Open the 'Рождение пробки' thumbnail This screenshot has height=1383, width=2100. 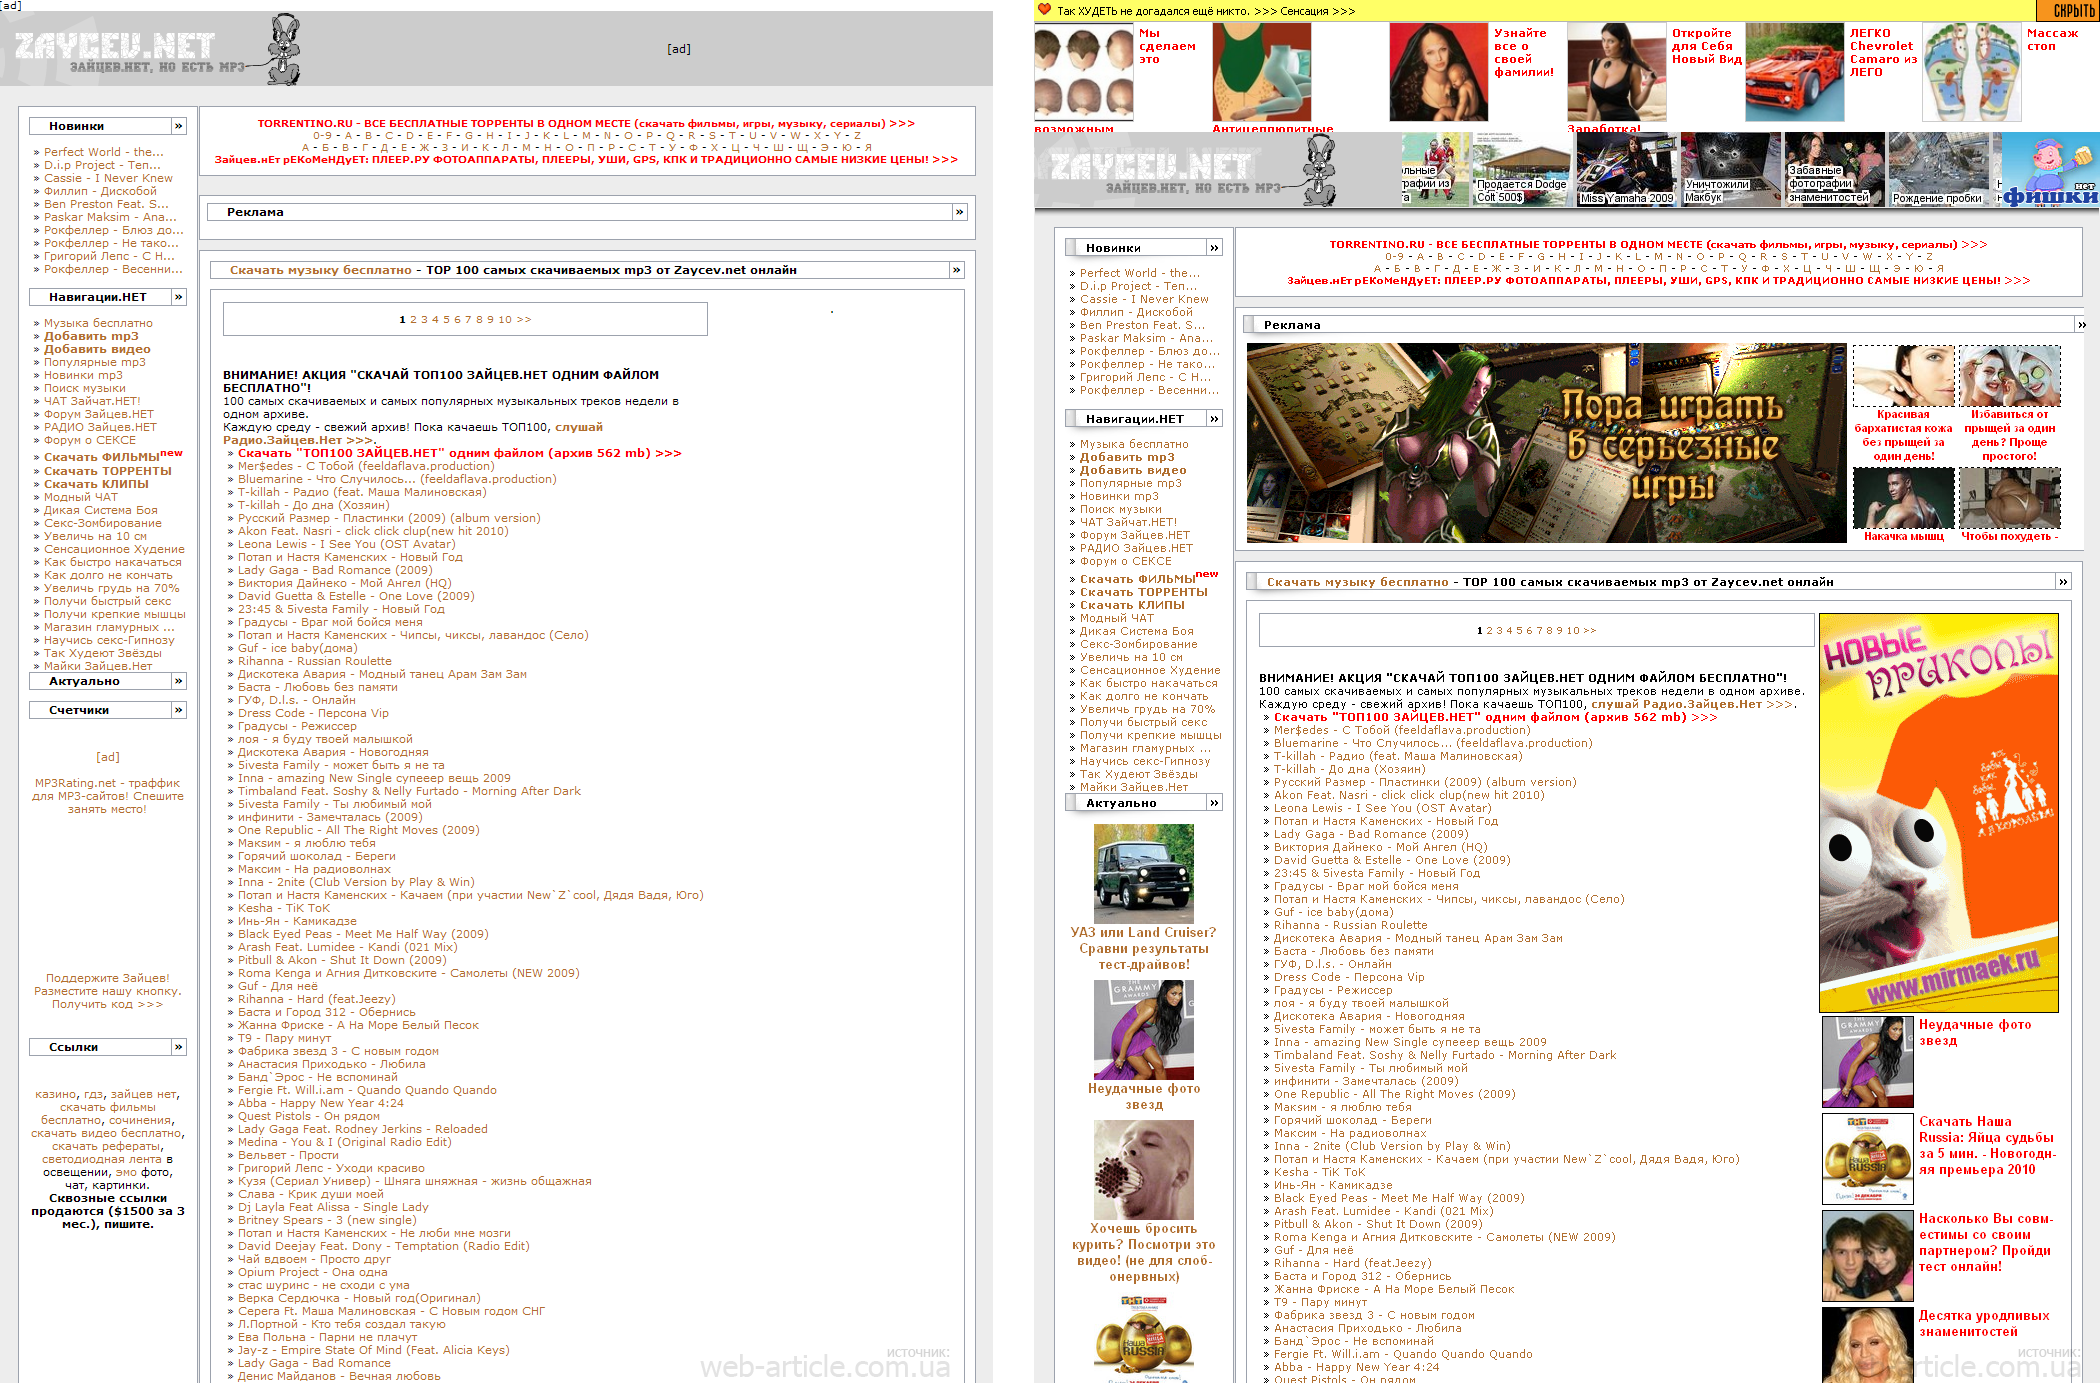(x=1940, y=170)
